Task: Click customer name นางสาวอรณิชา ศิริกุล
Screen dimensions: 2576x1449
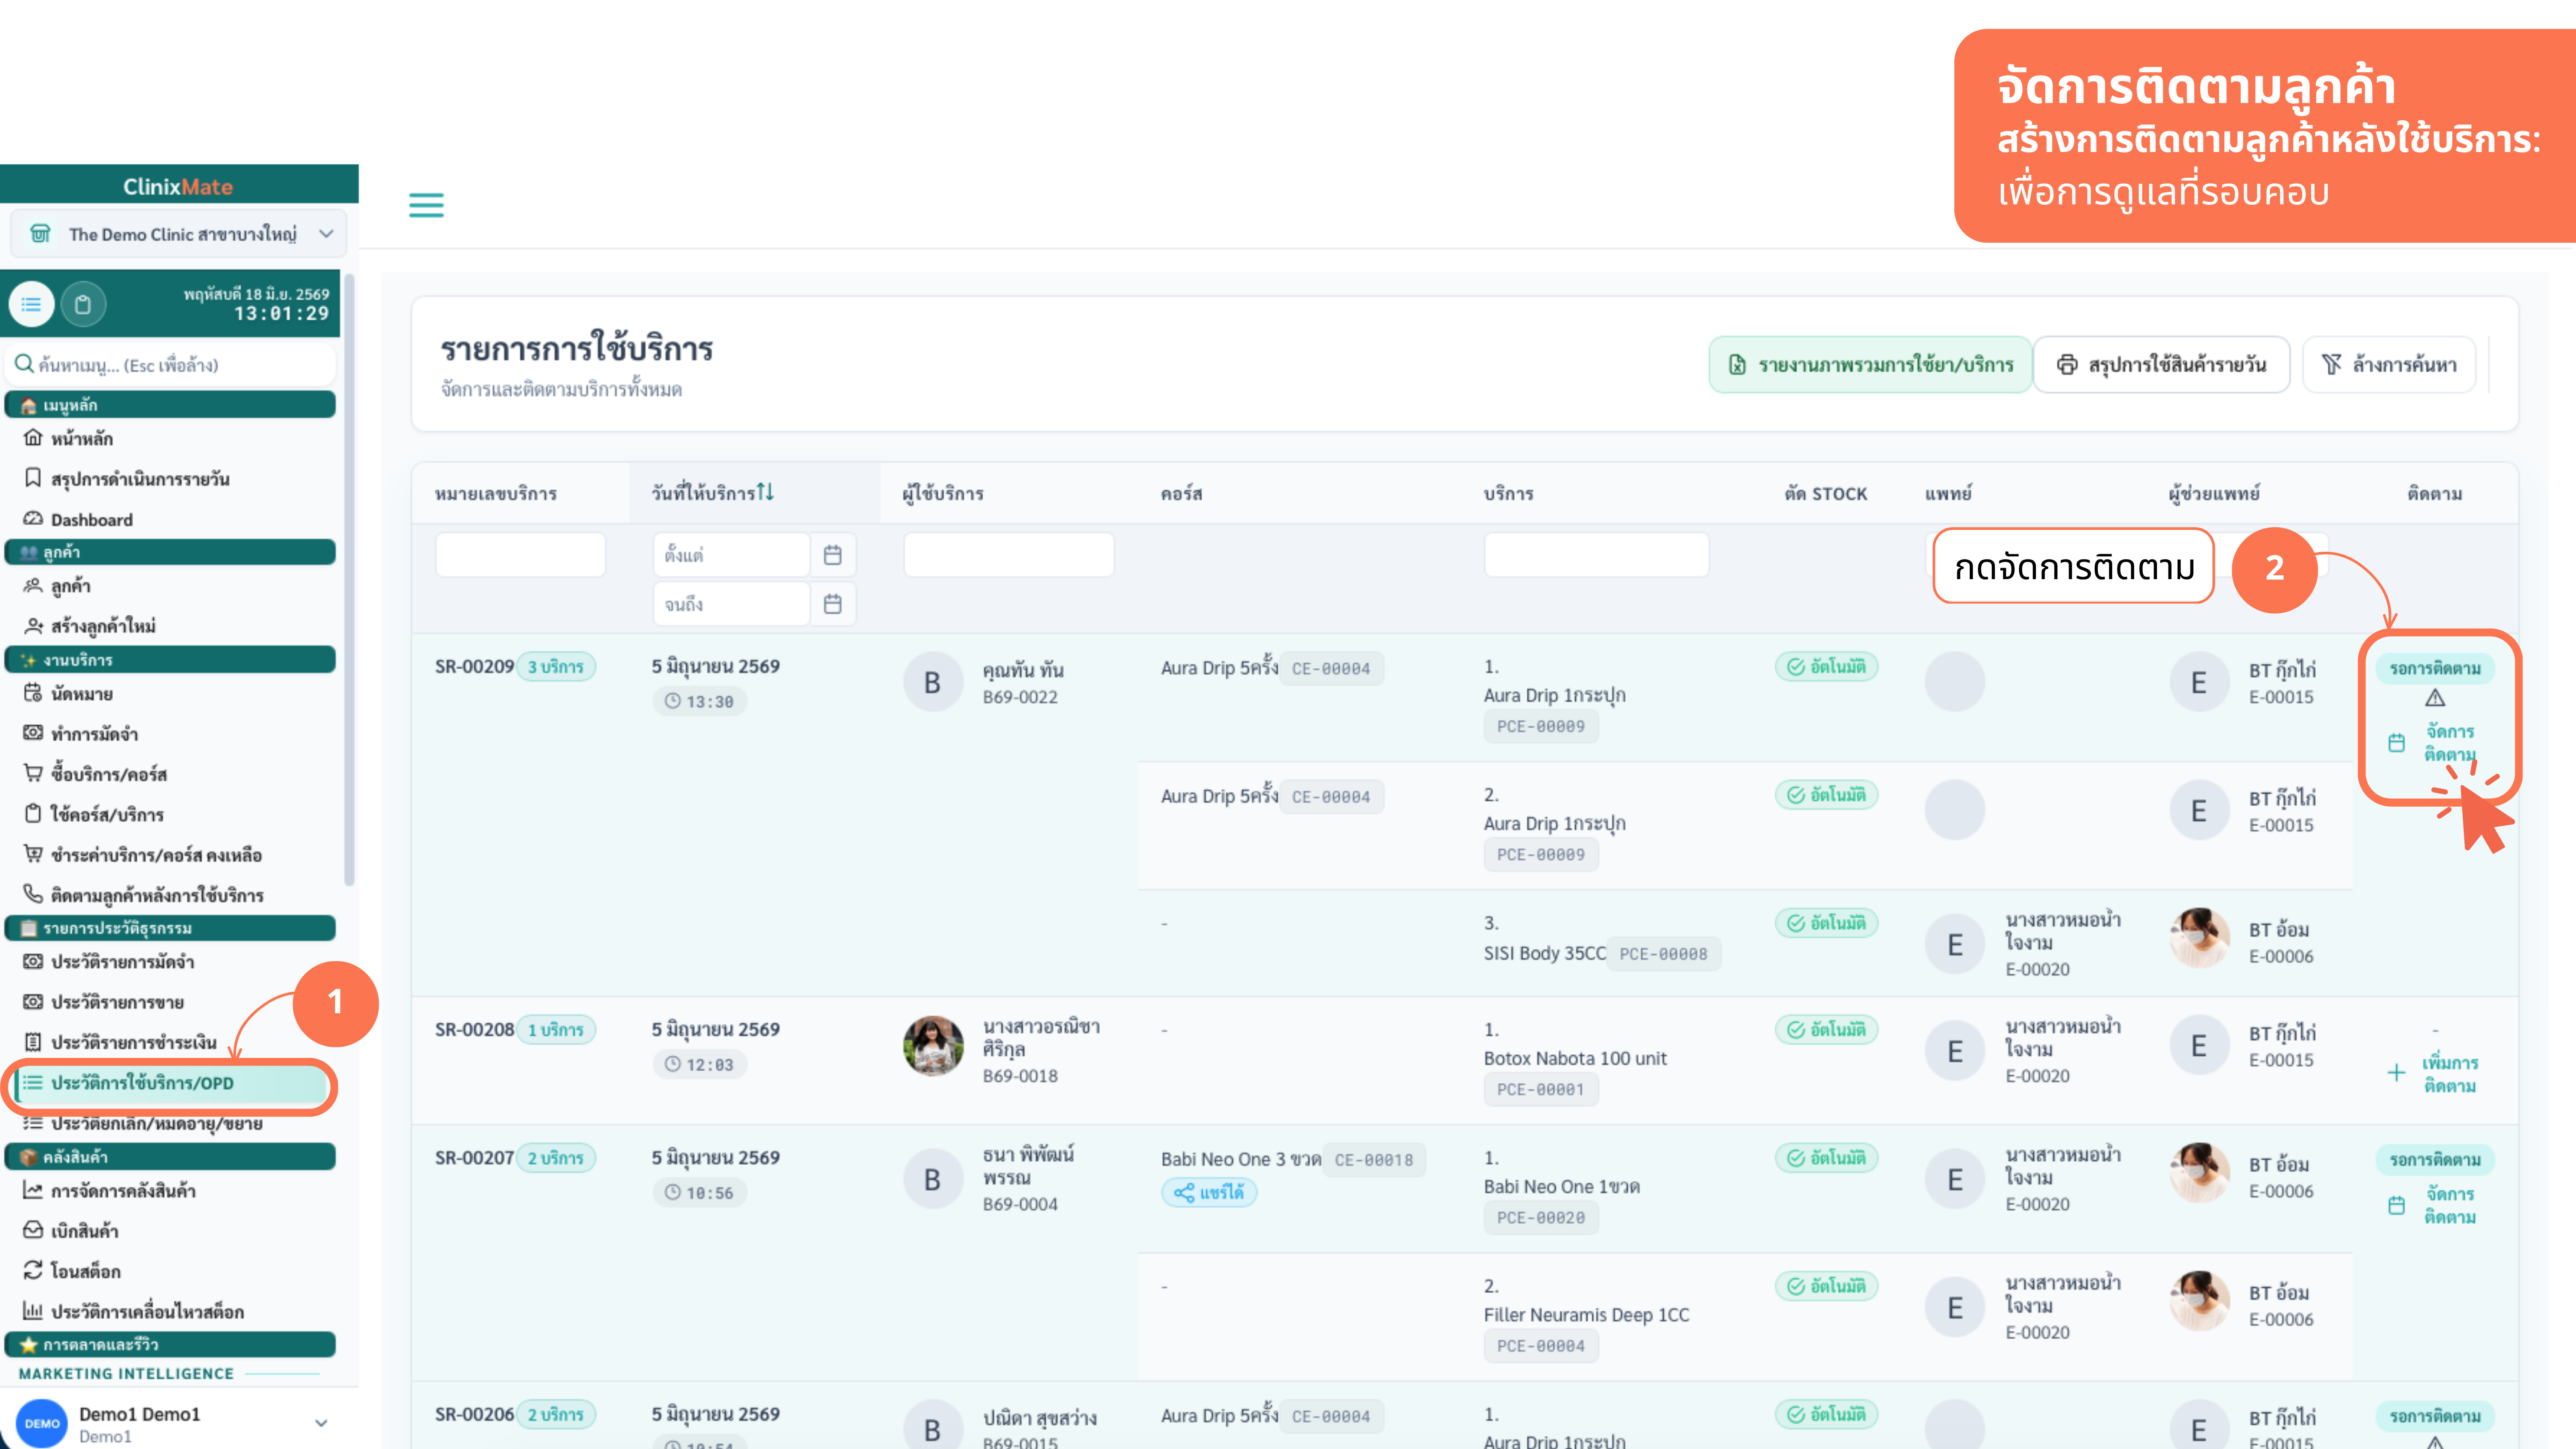Action: [1041, 1038]
